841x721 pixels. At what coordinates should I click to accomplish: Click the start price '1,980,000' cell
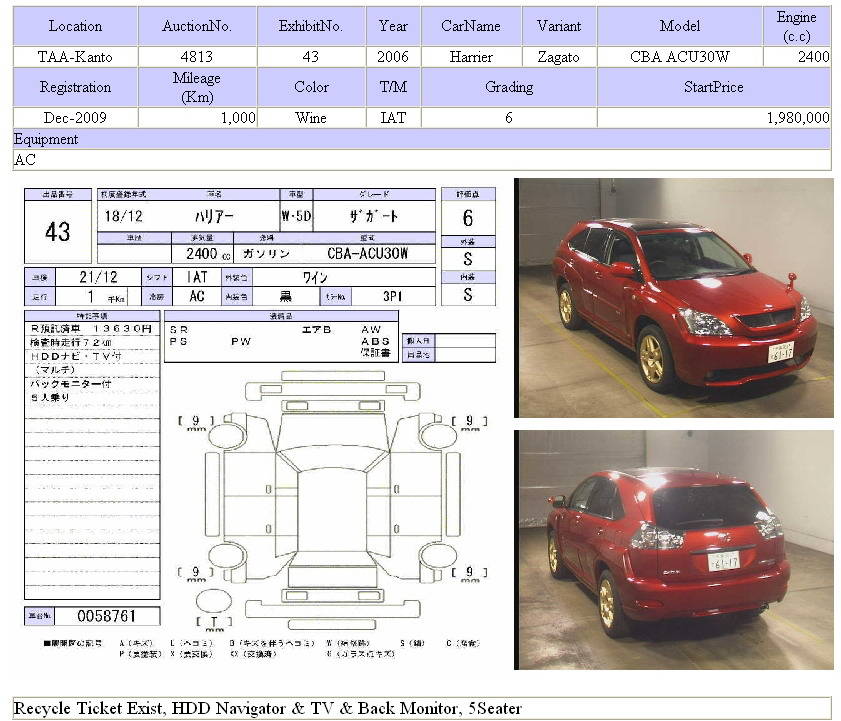point(714,117)
